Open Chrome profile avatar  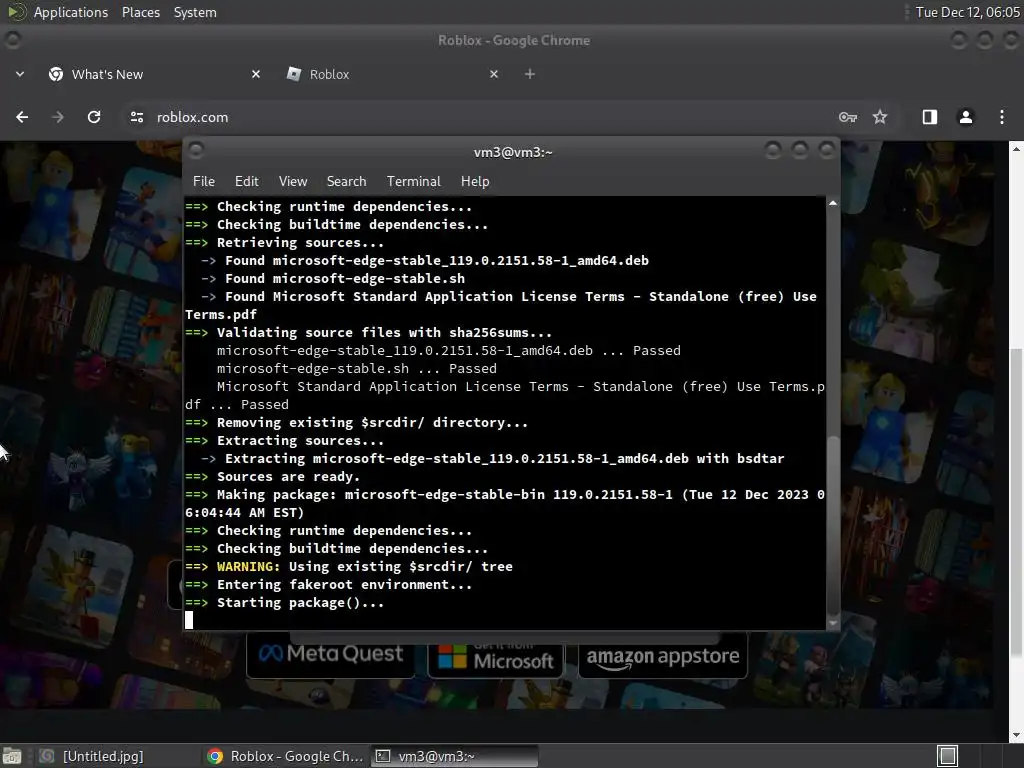965,117
